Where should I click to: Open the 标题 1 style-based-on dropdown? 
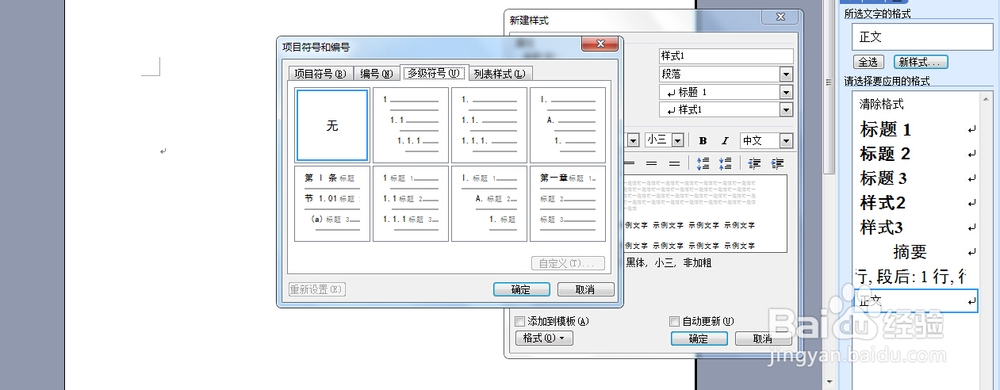pos(786,92)
